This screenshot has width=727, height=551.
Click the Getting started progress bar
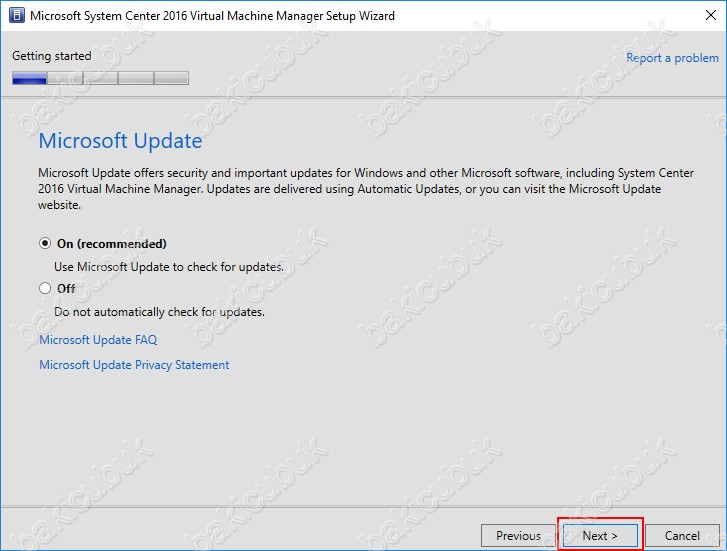[x=101, y=78]
